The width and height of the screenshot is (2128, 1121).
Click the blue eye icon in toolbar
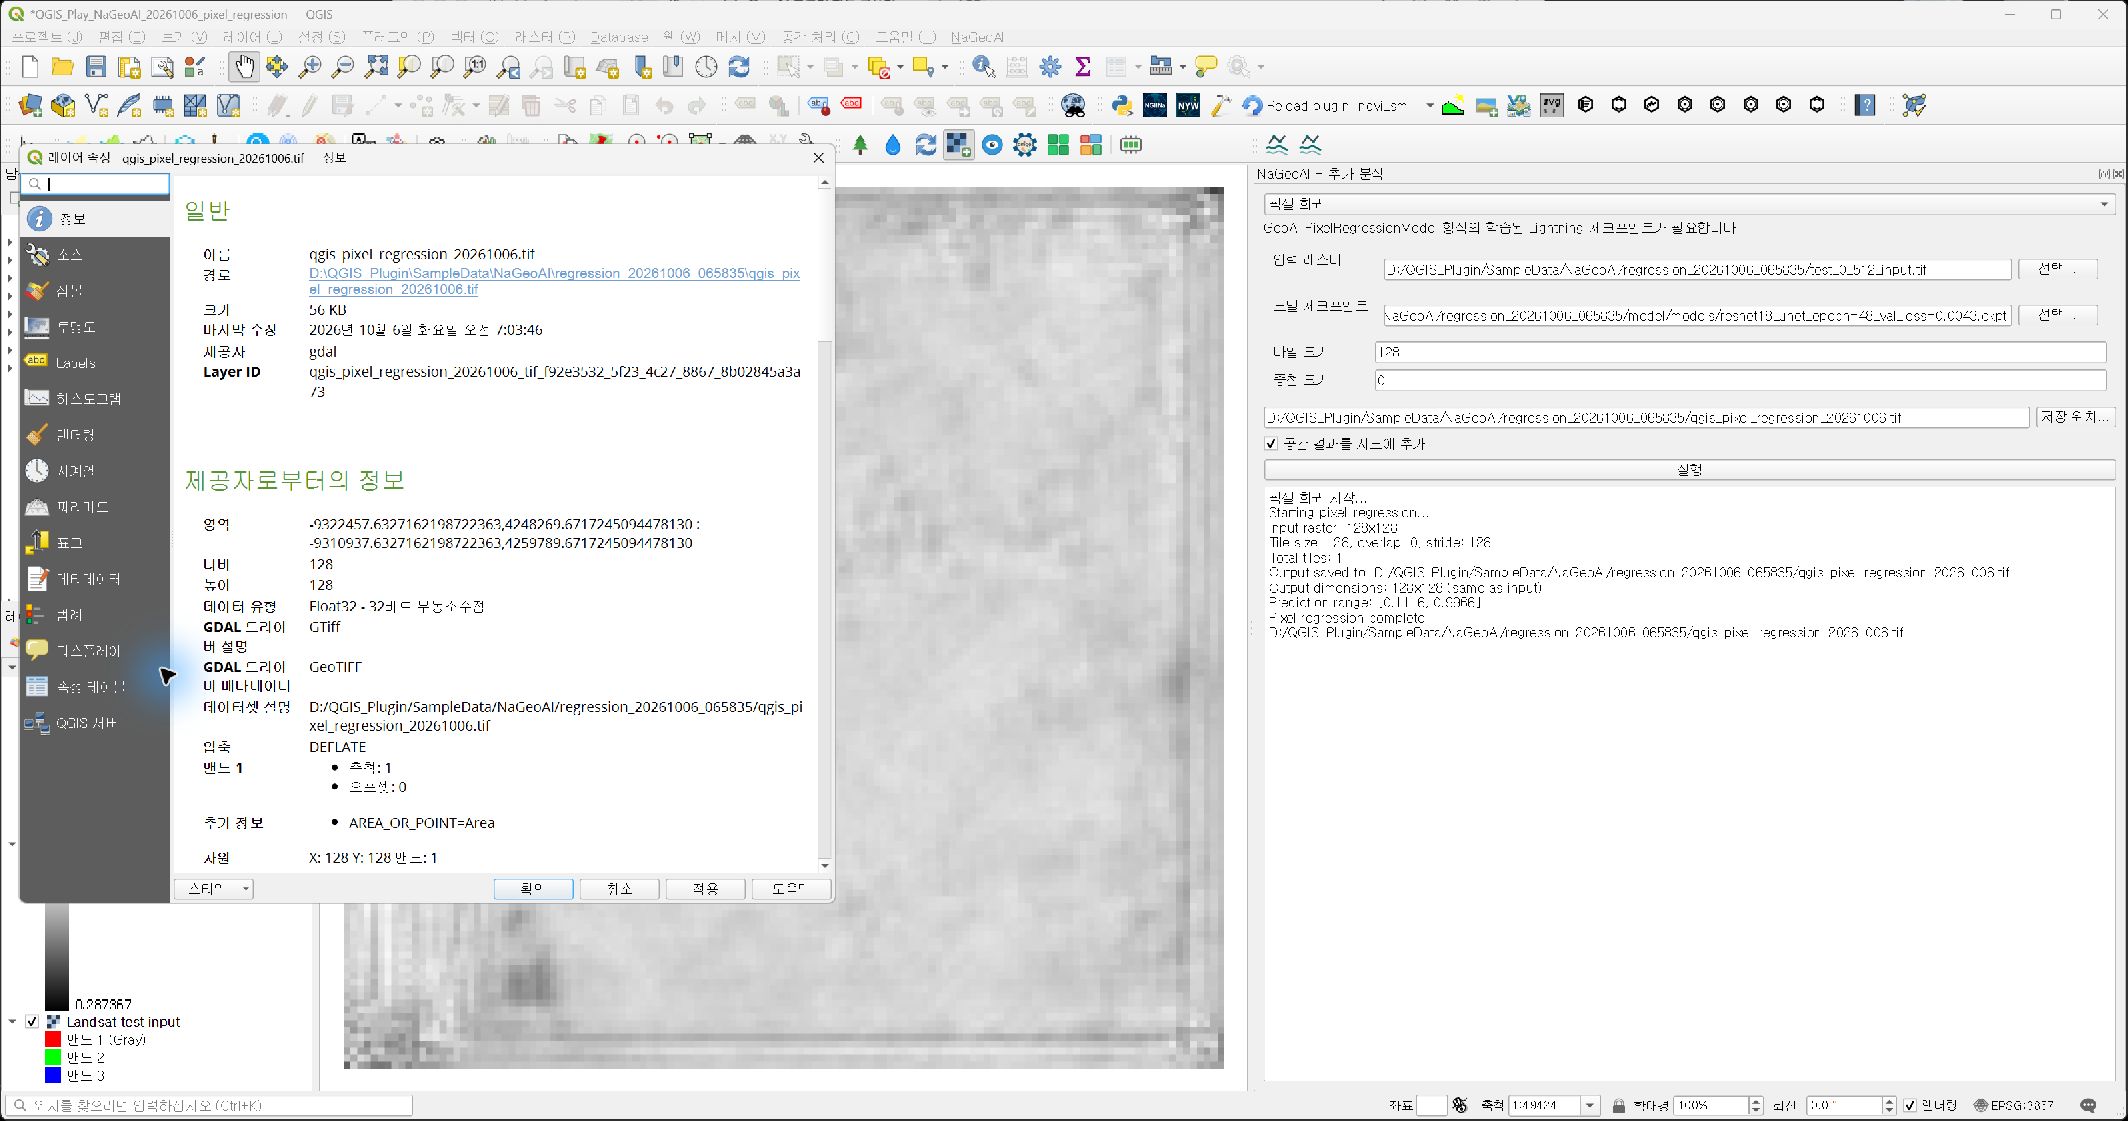point(992,145)
